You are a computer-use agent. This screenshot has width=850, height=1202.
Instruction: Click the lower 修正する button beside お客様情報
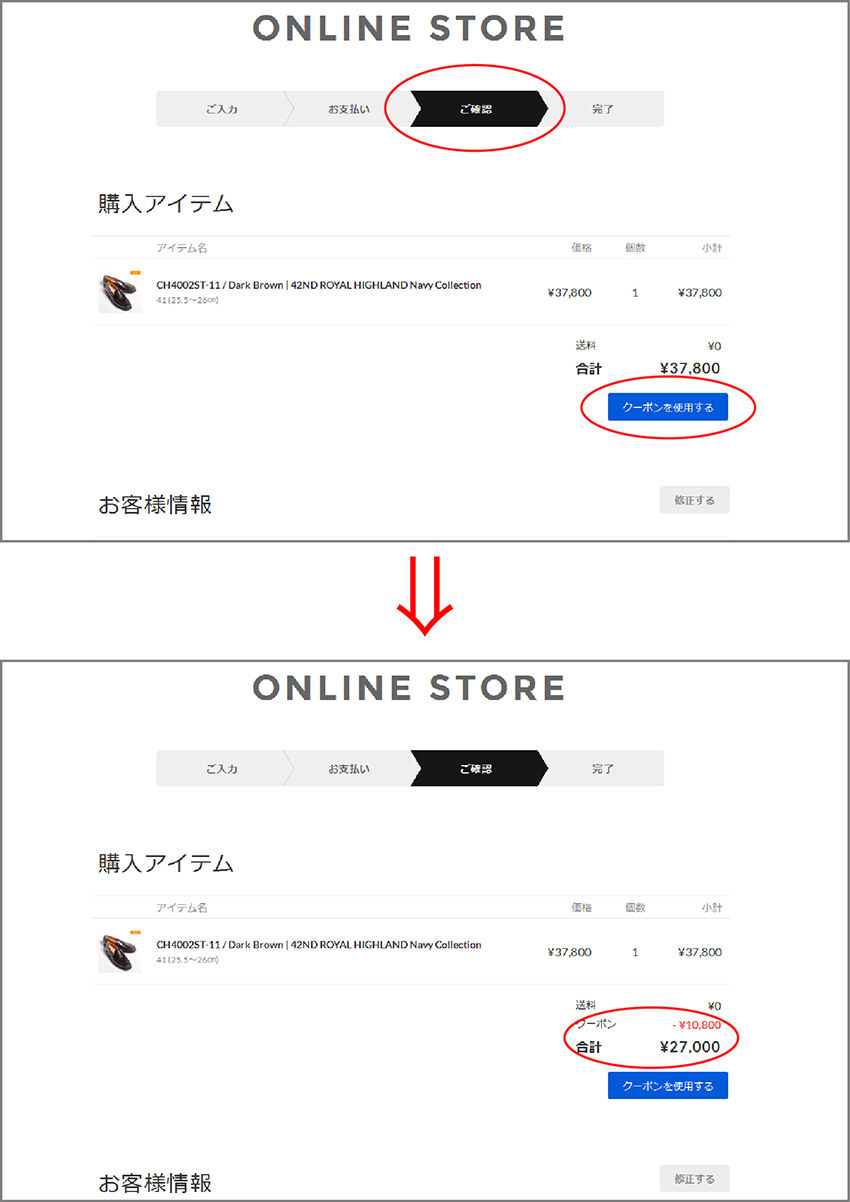tap(694, 1179)
